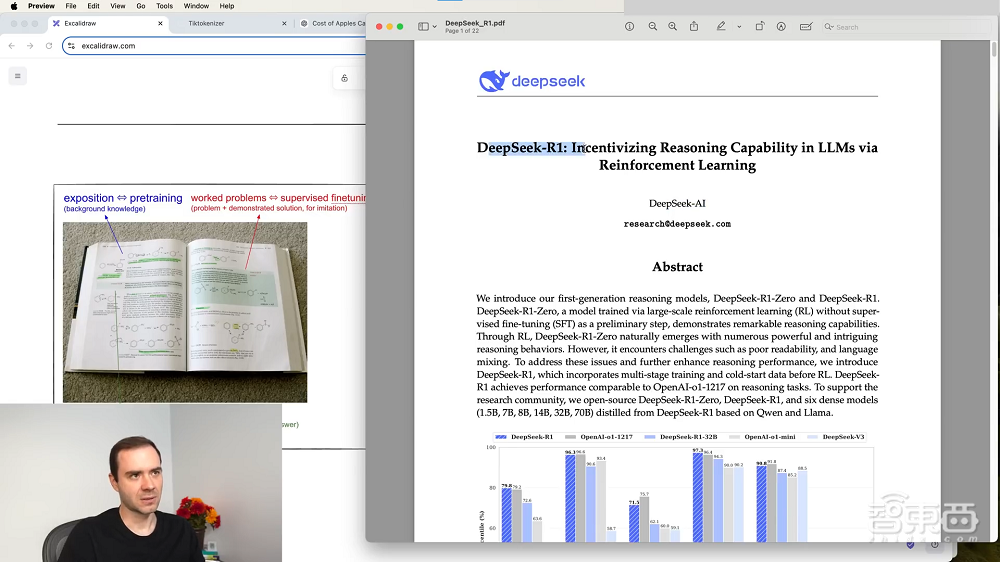This screenshot has height=562, width=1000.
Task: Switch to the Tiktokenizer browser tab
Action: (x=206, y=23)
